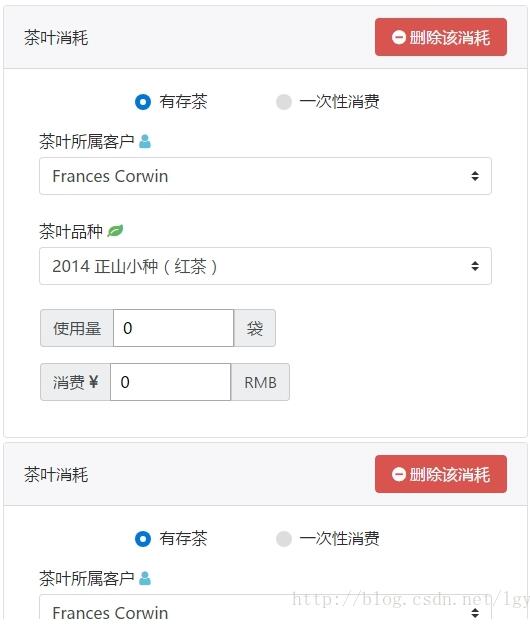Viewport: 530px width, 624px height.
Task: Open the 2014 正山小种（红茶）tea variety dropdown
Action: pyautogui.click(x=265, y=266)
